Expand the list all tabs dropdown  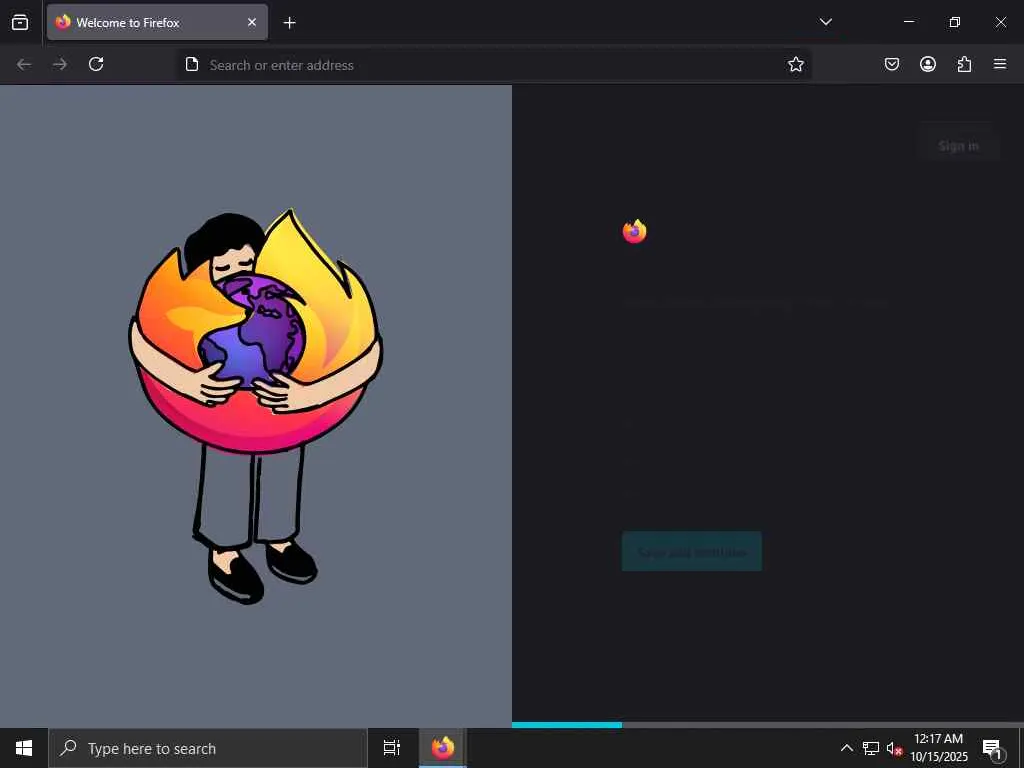click(825, 22)
